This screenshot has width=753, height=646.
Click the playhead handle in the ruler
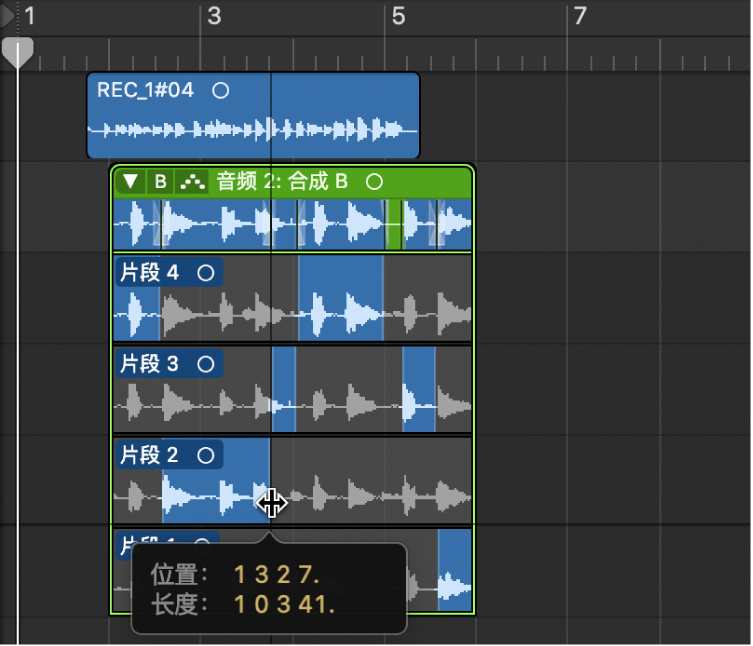18,52
